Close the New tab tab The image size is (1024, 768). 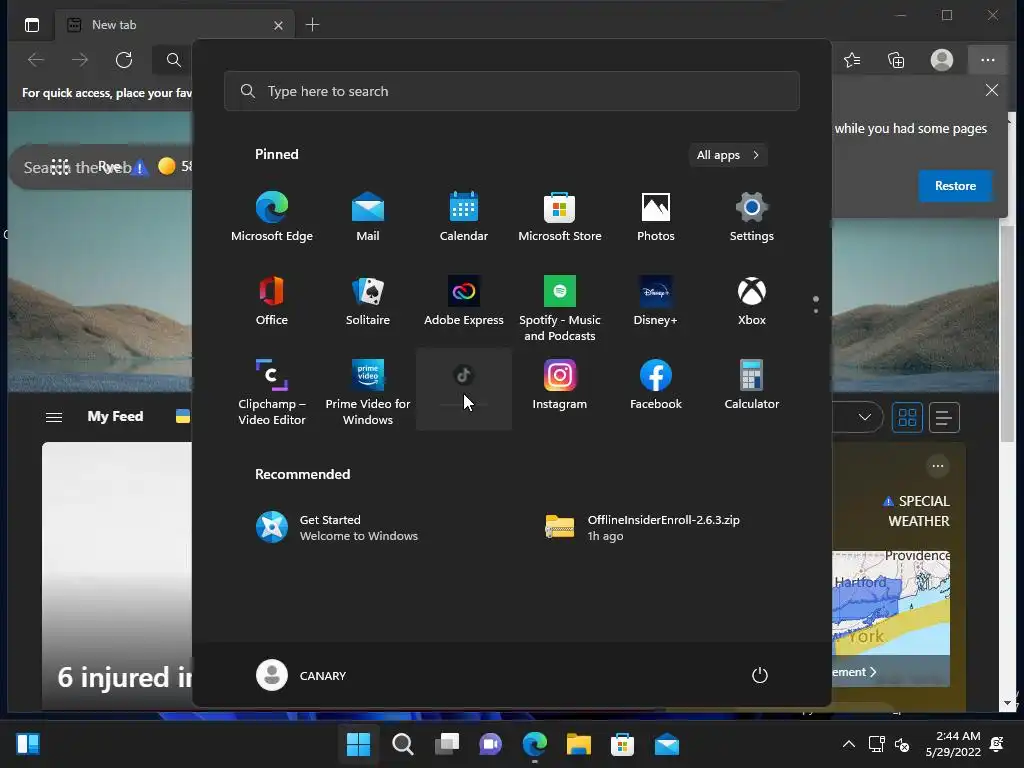point(278,25)
